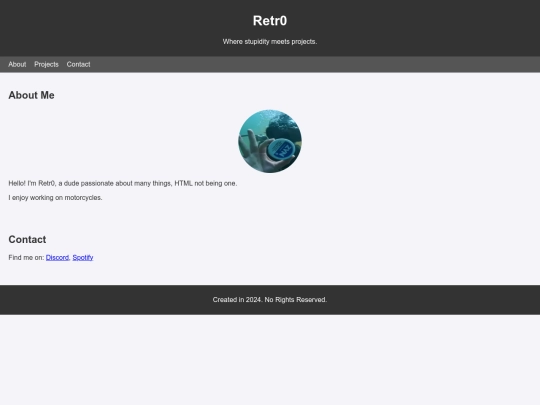Click the 'About Me' section heading
540x405 pixels.
[x=31, y=95]
